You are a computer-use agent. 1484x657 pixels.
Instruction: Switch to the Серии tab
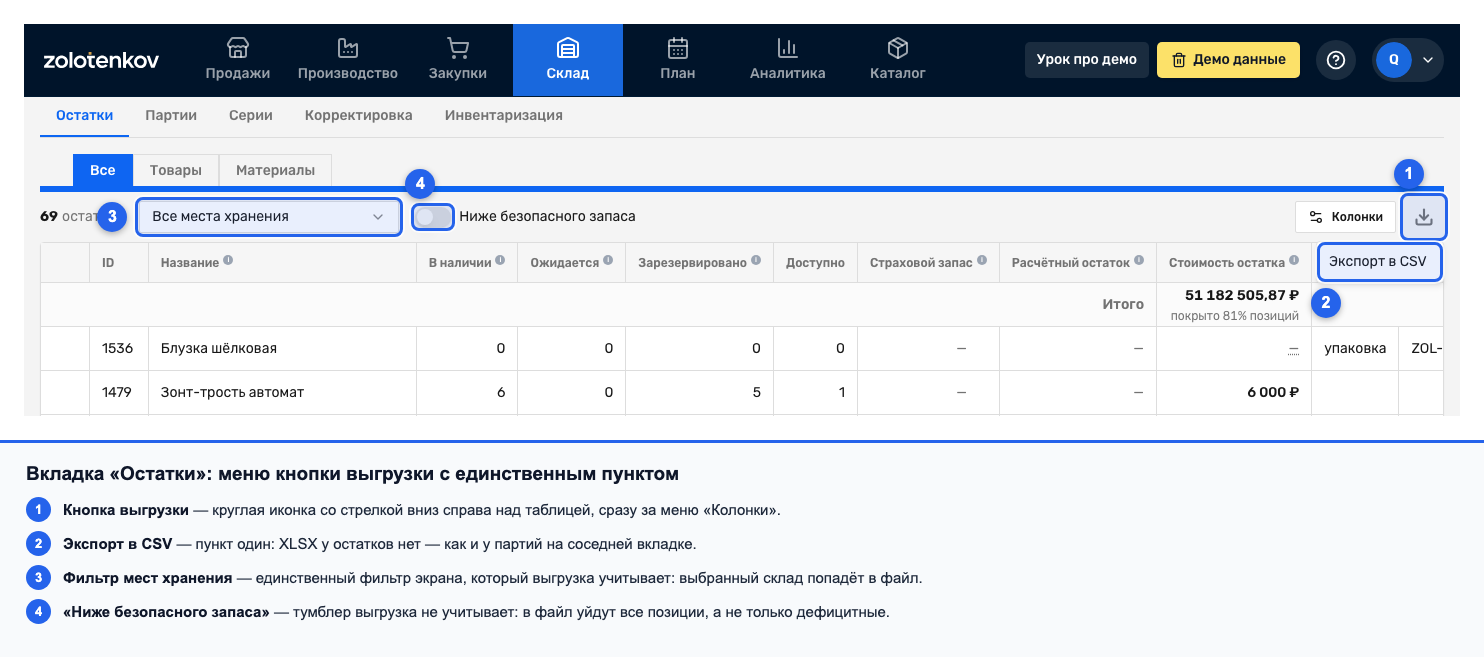[251, 115]
